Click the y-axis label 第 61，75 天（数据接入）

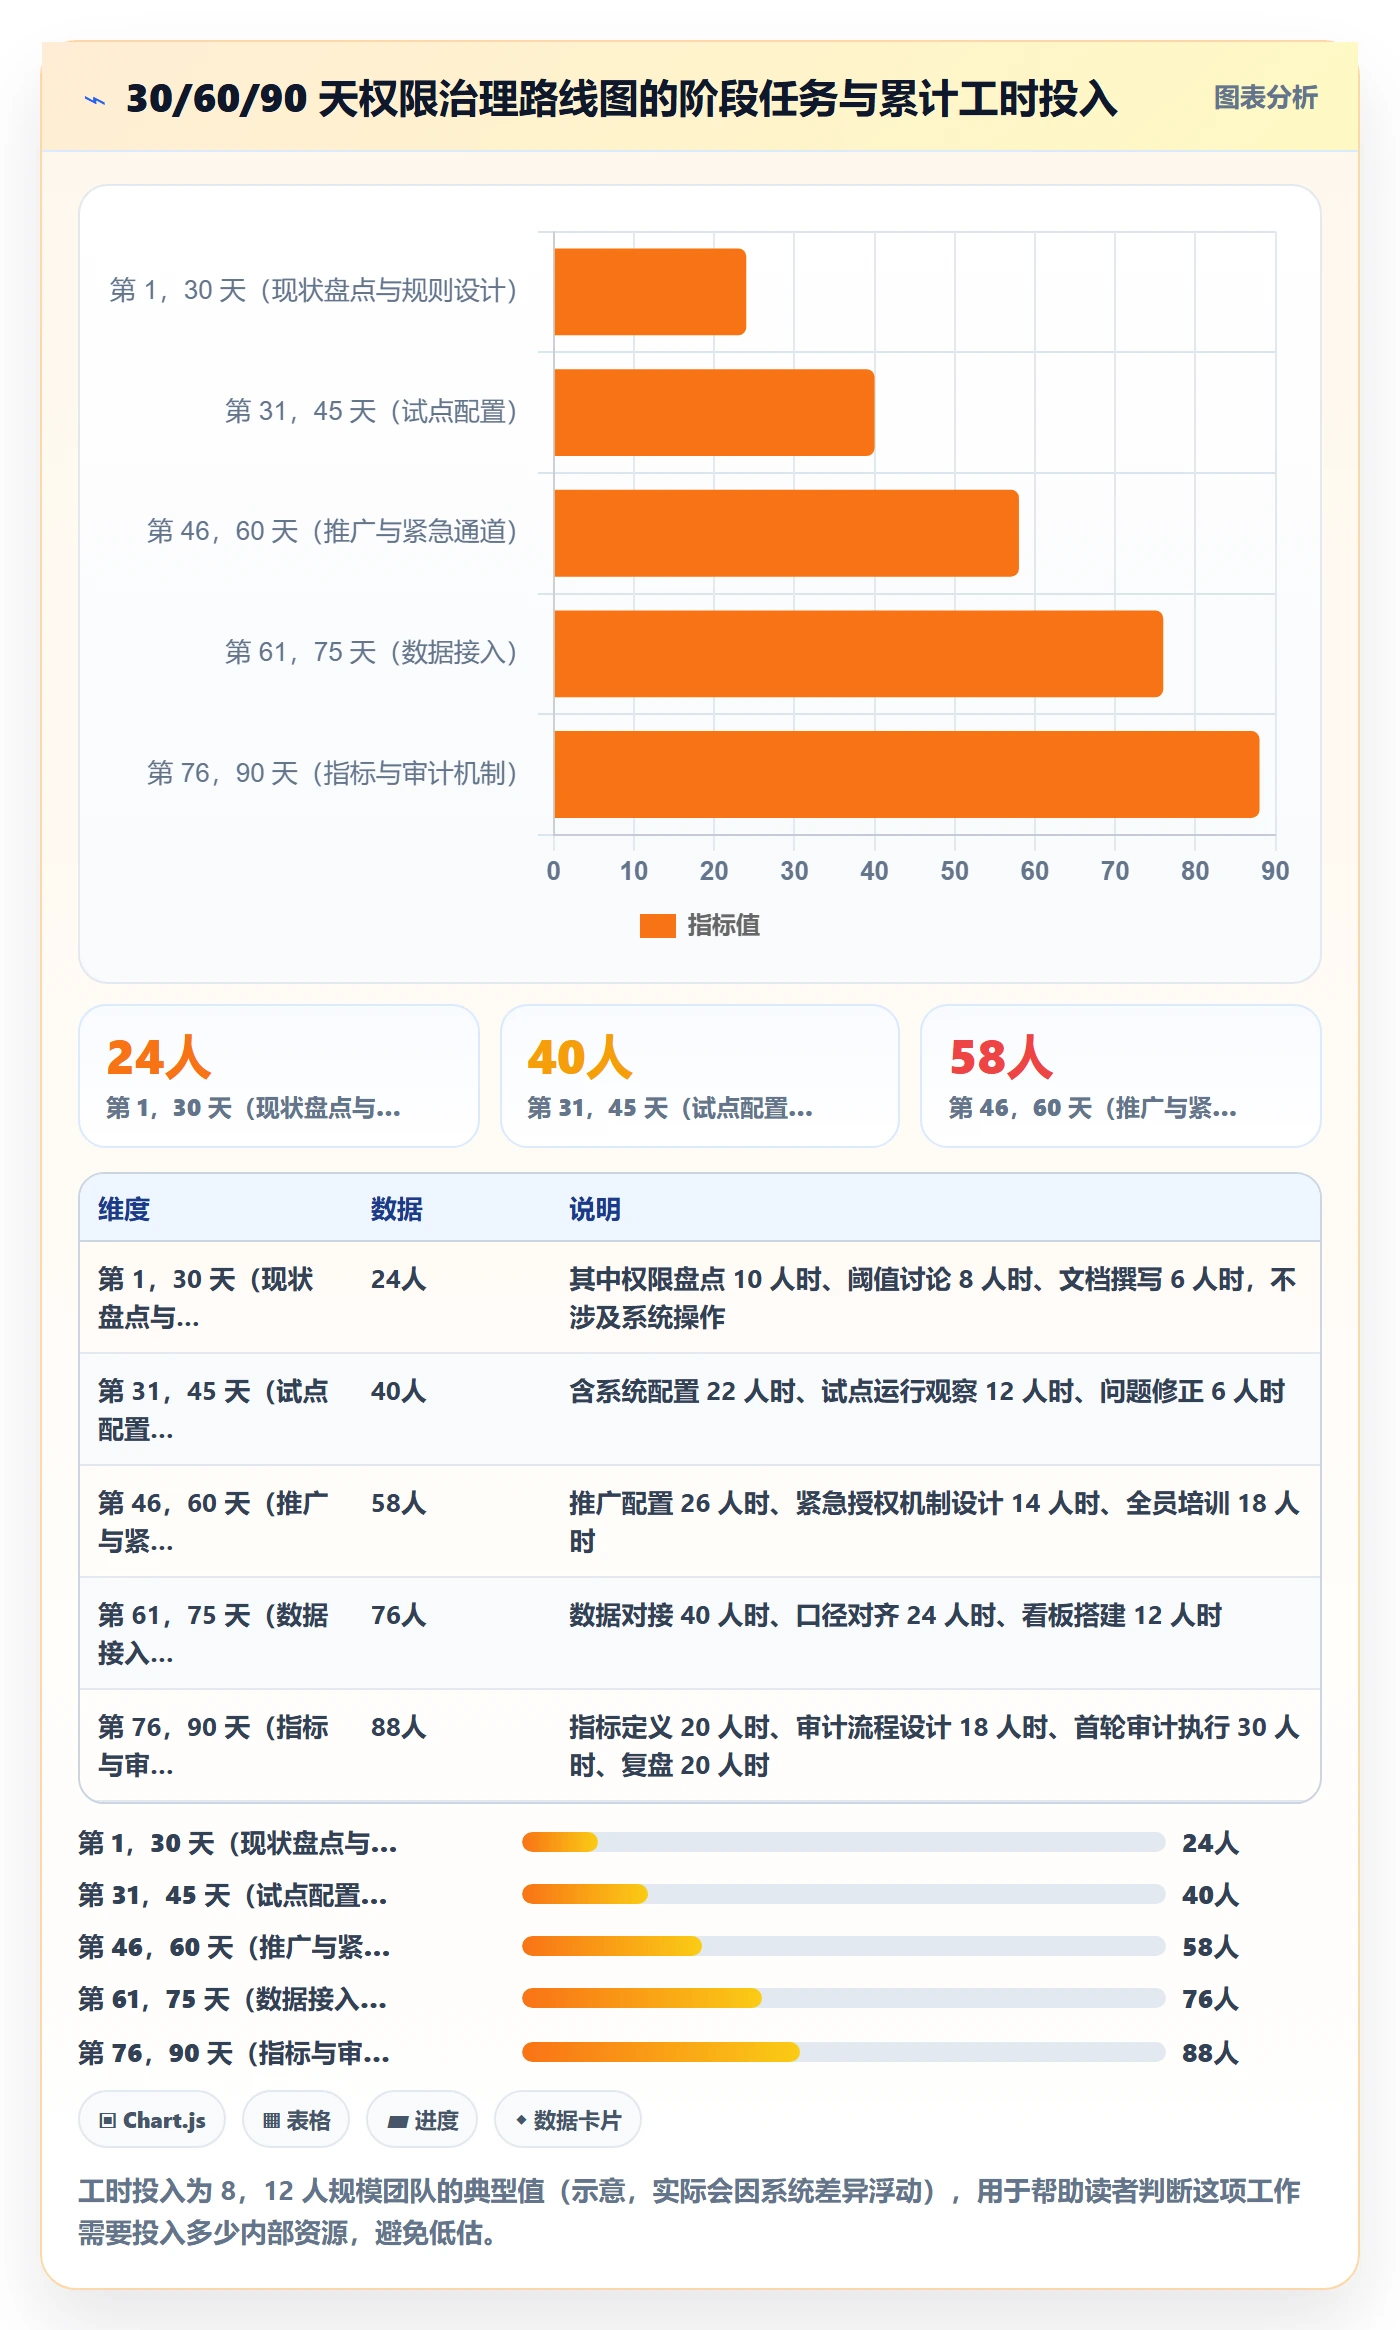(371, 653)
